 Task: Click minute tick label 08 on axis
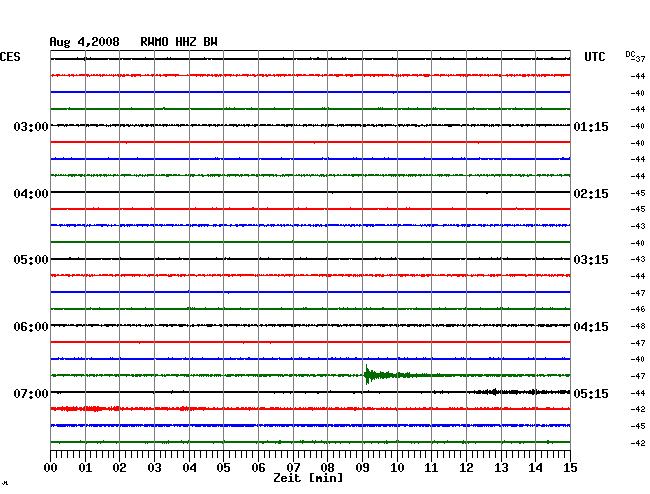327,467
